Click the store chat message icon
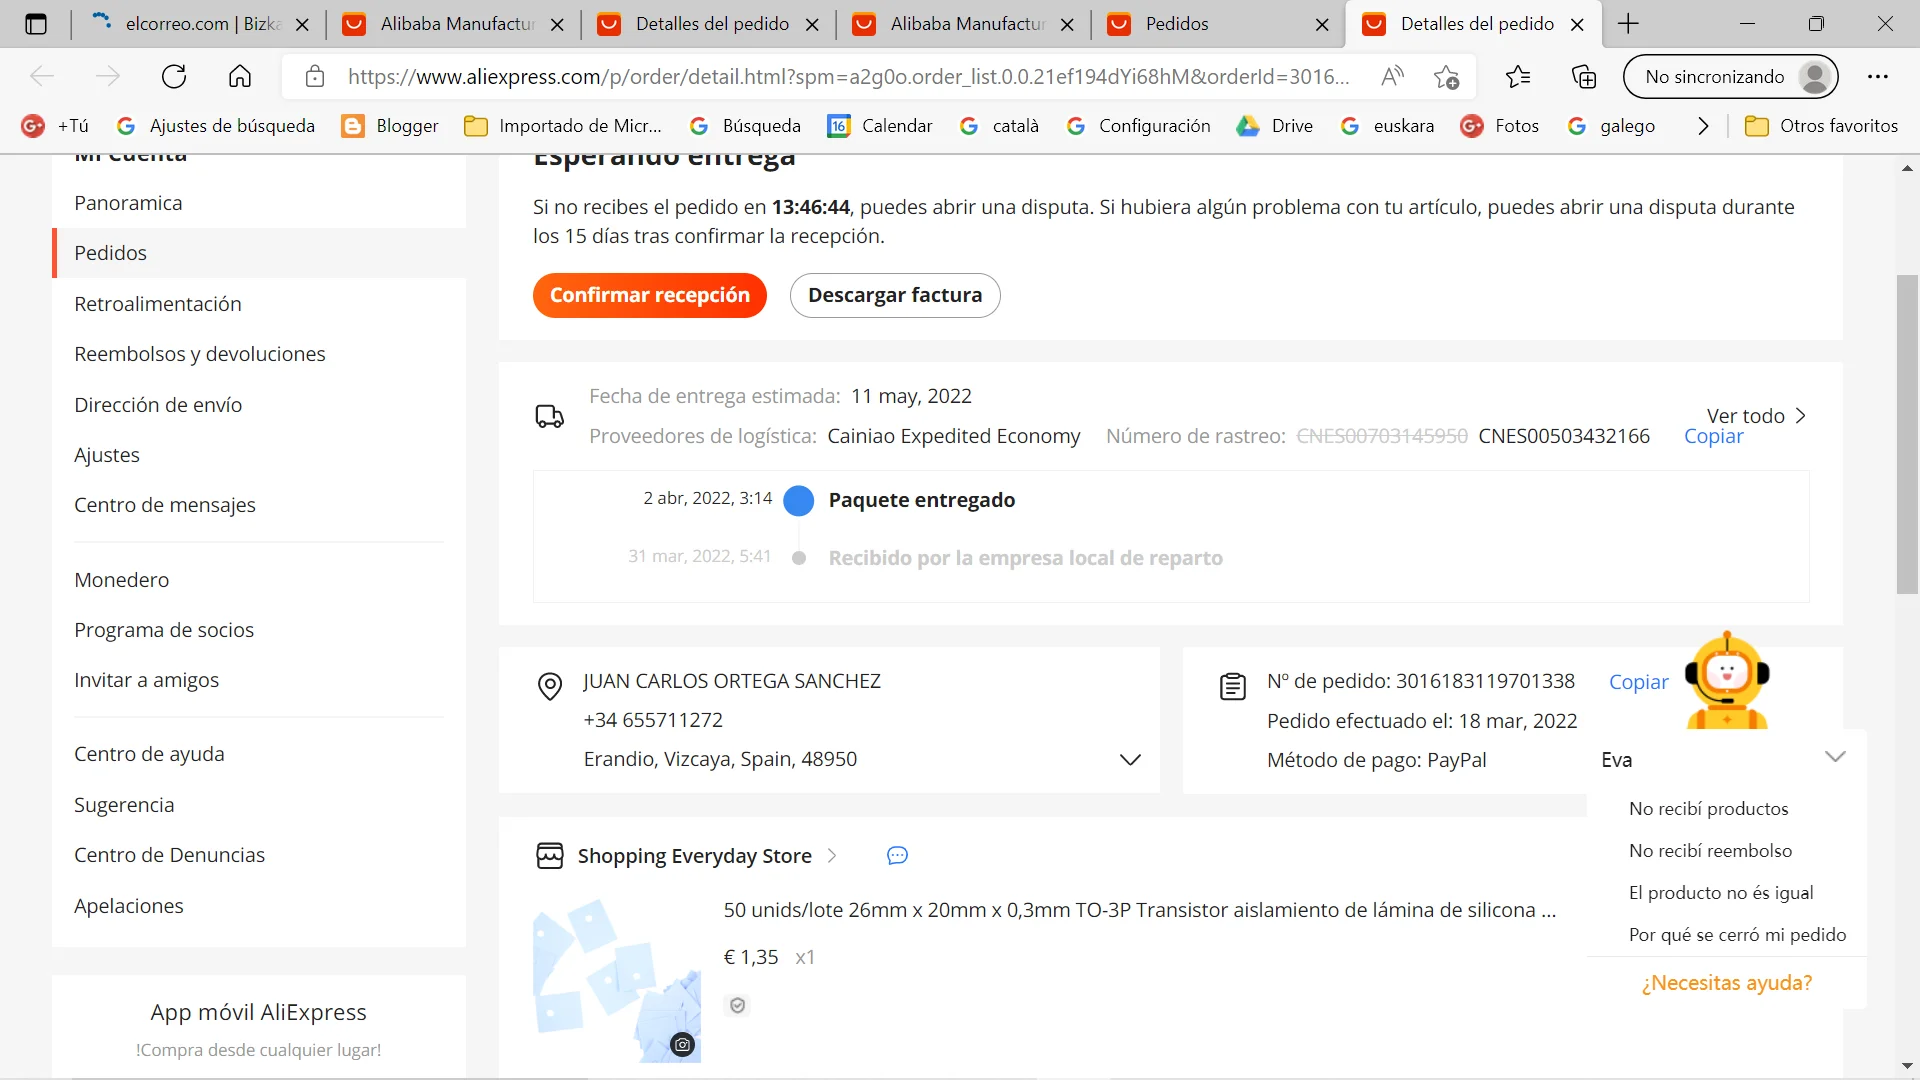Viewport: 1920px width, 1080px height. [897, 856]
